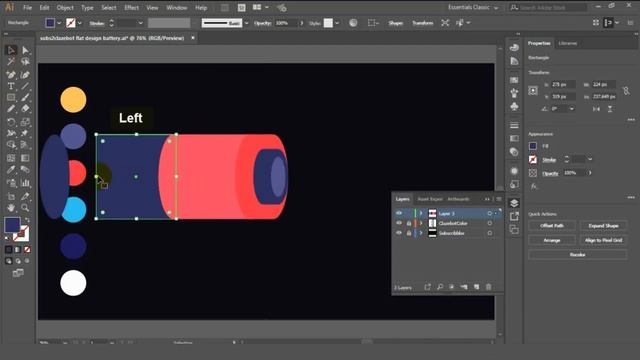Open the Asset Export panel dock icon
This screenshot has height=360, width=640.
[x=514, y=216]
